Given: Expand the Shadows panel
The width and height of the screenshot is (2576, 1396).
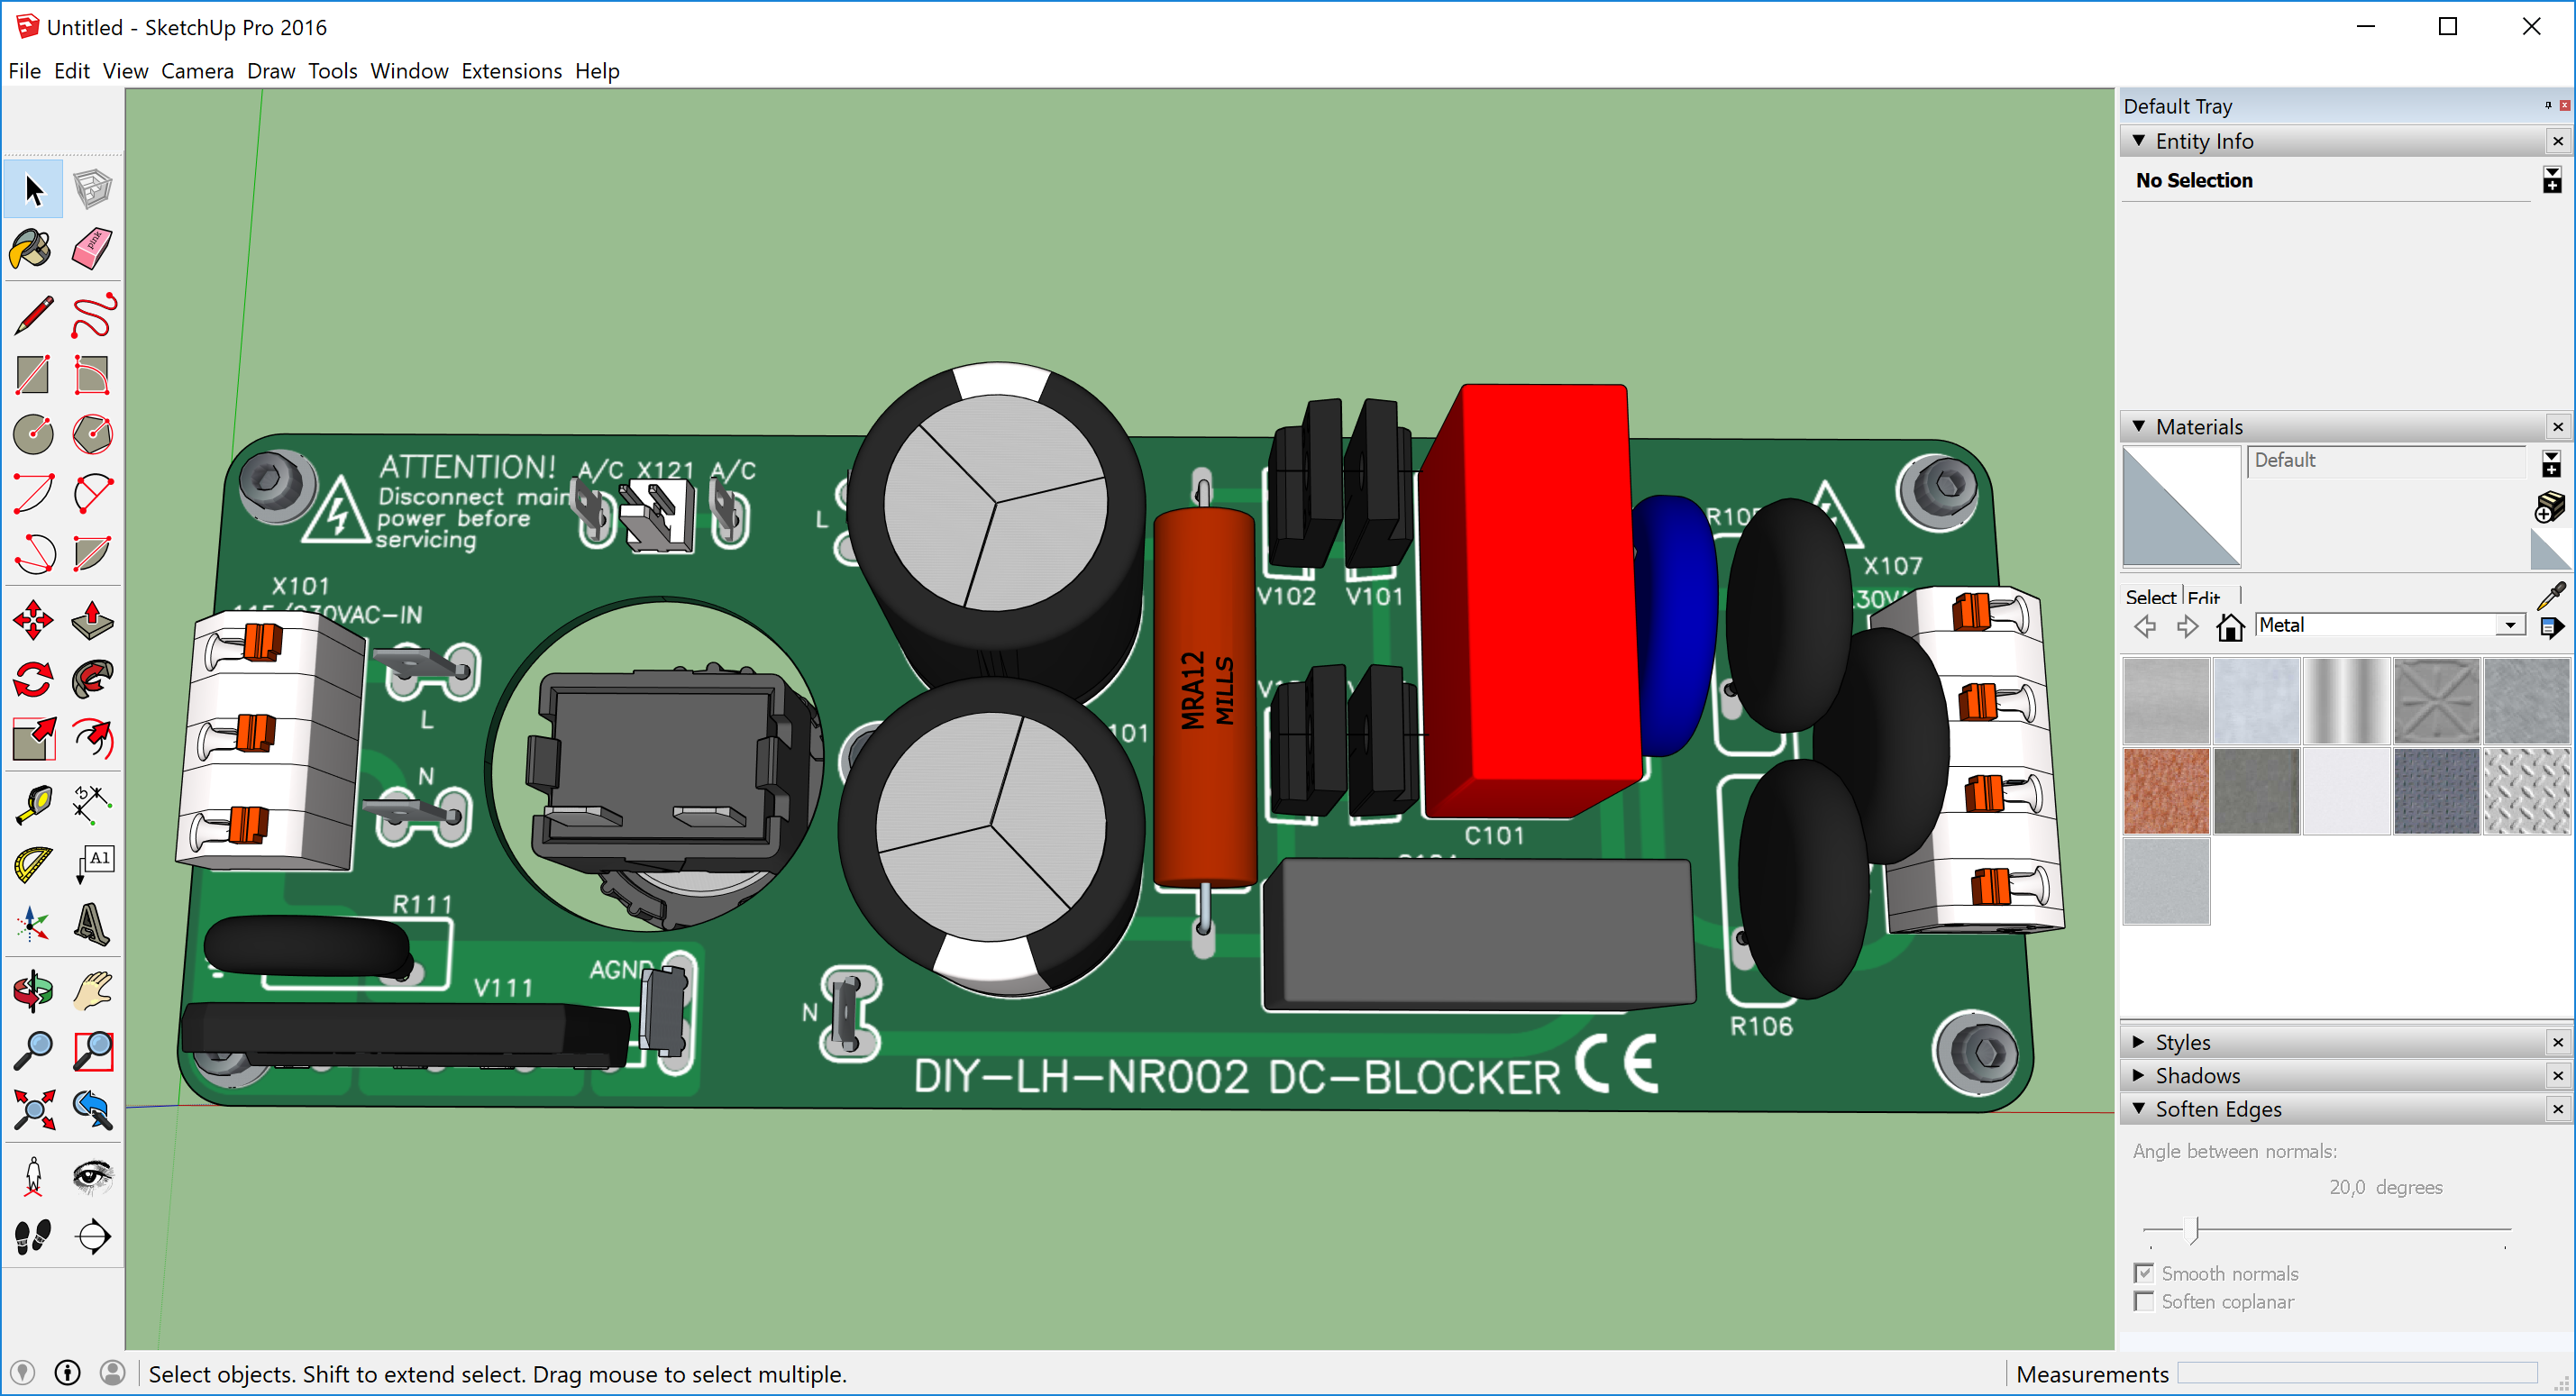Looking at the screenshot, I should pos(2139,1075).
